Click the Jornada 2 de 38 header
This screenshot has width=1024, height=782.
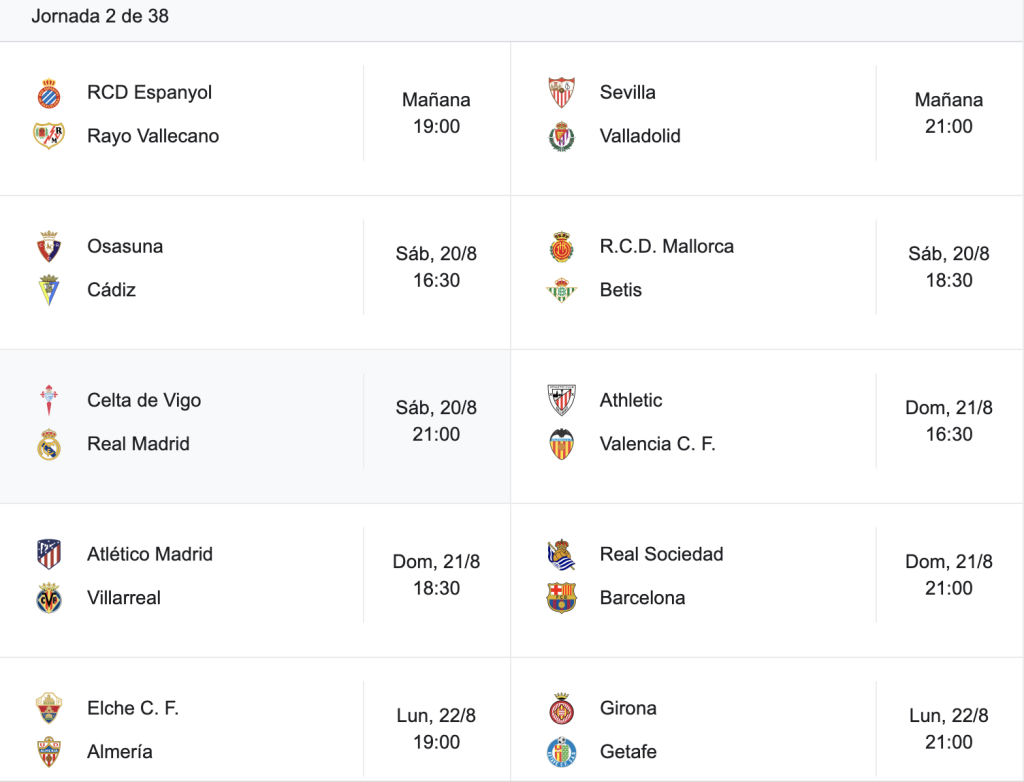tap(100, 16)
